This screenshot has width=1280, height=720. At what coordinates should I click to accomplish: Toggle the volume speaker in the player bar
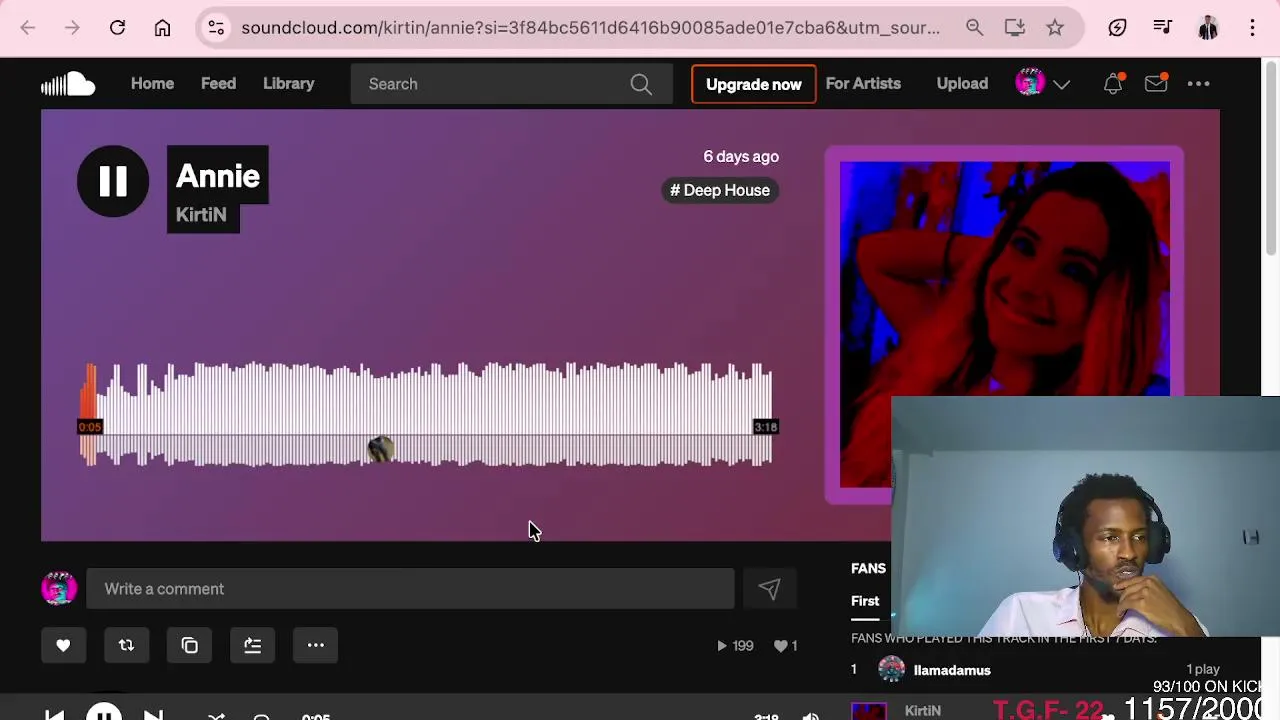[811, 715]
